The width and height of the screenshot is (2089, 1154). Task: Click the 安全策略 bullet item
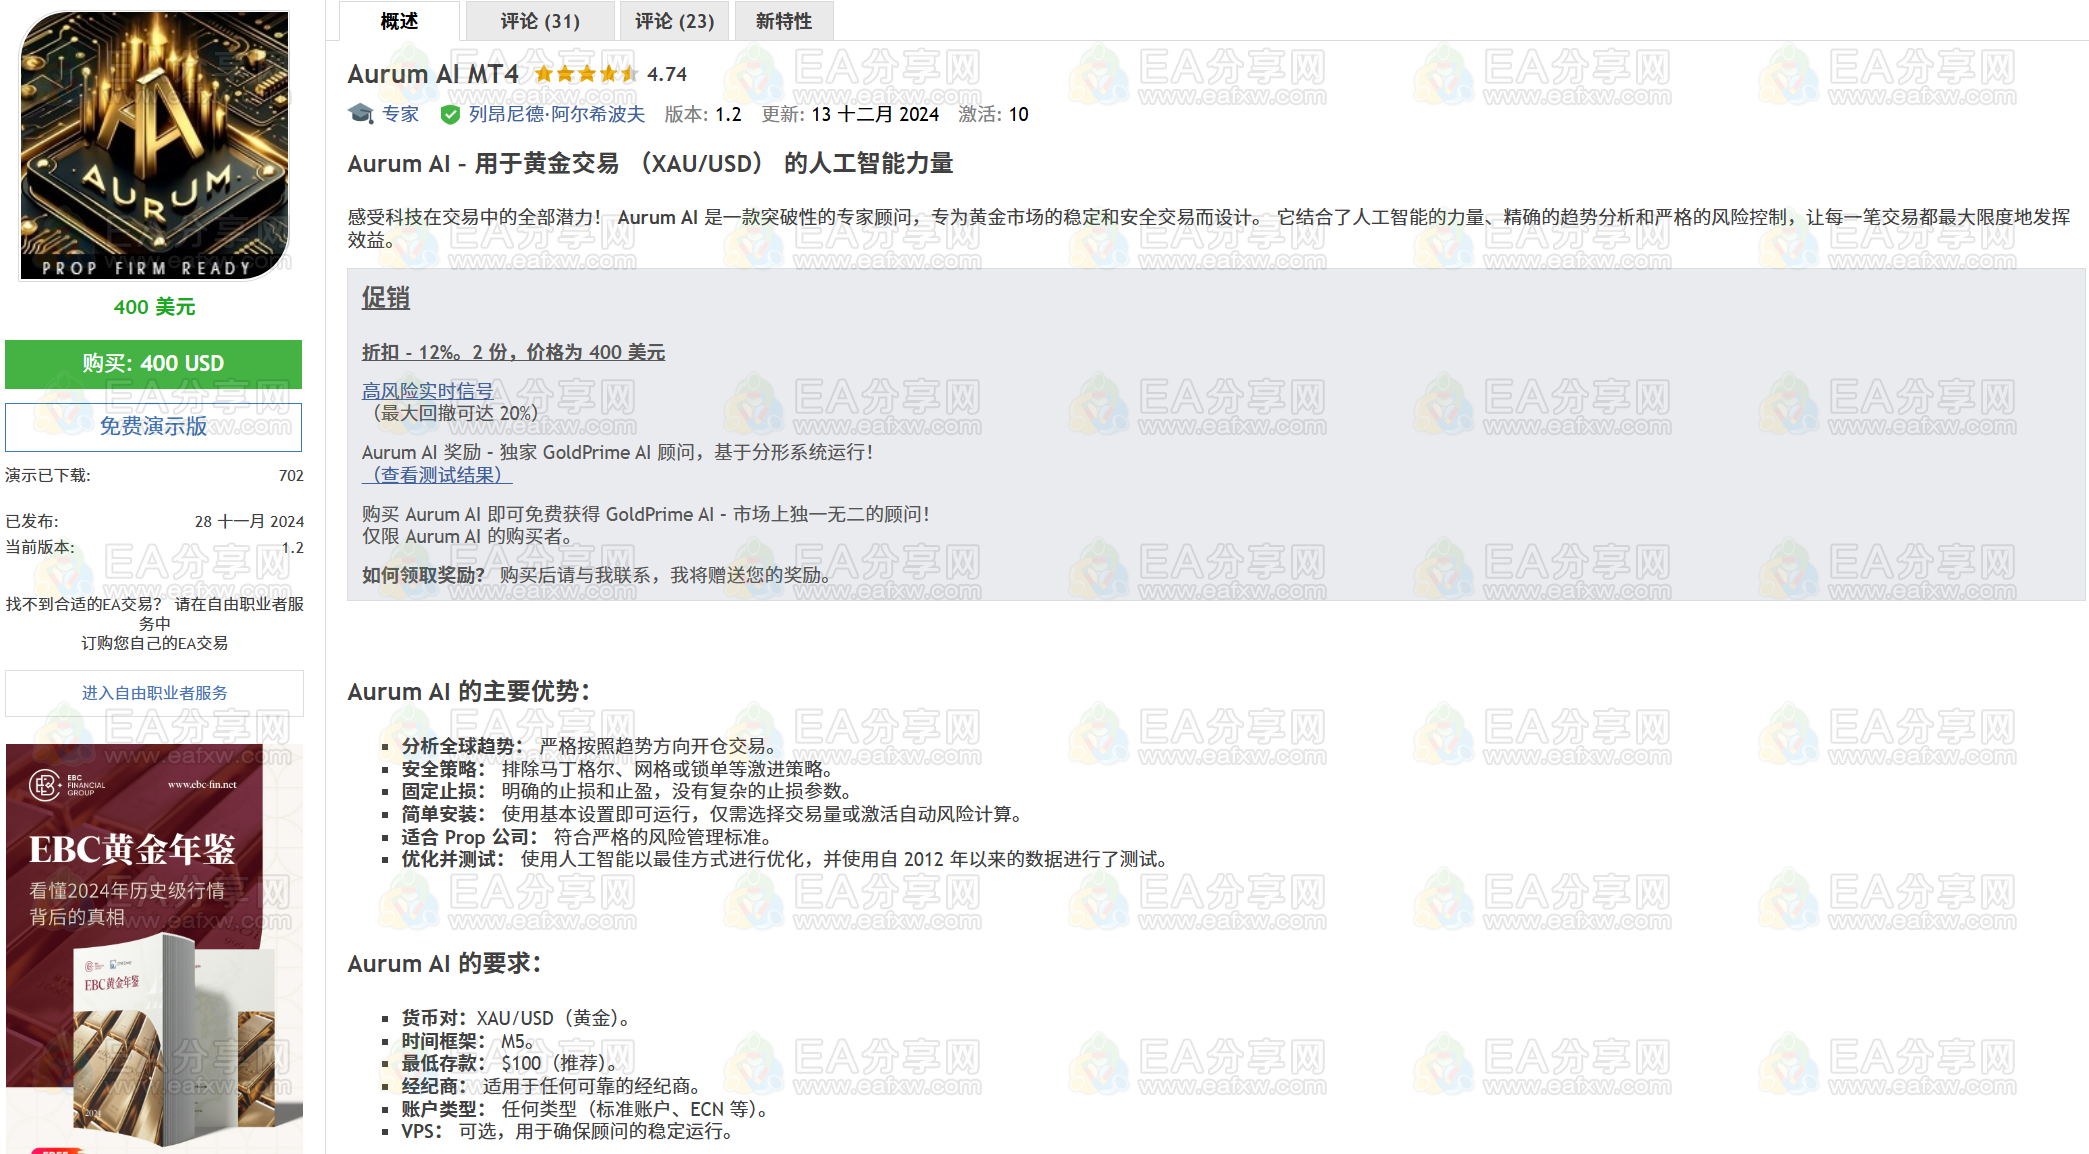pos(617,769)
